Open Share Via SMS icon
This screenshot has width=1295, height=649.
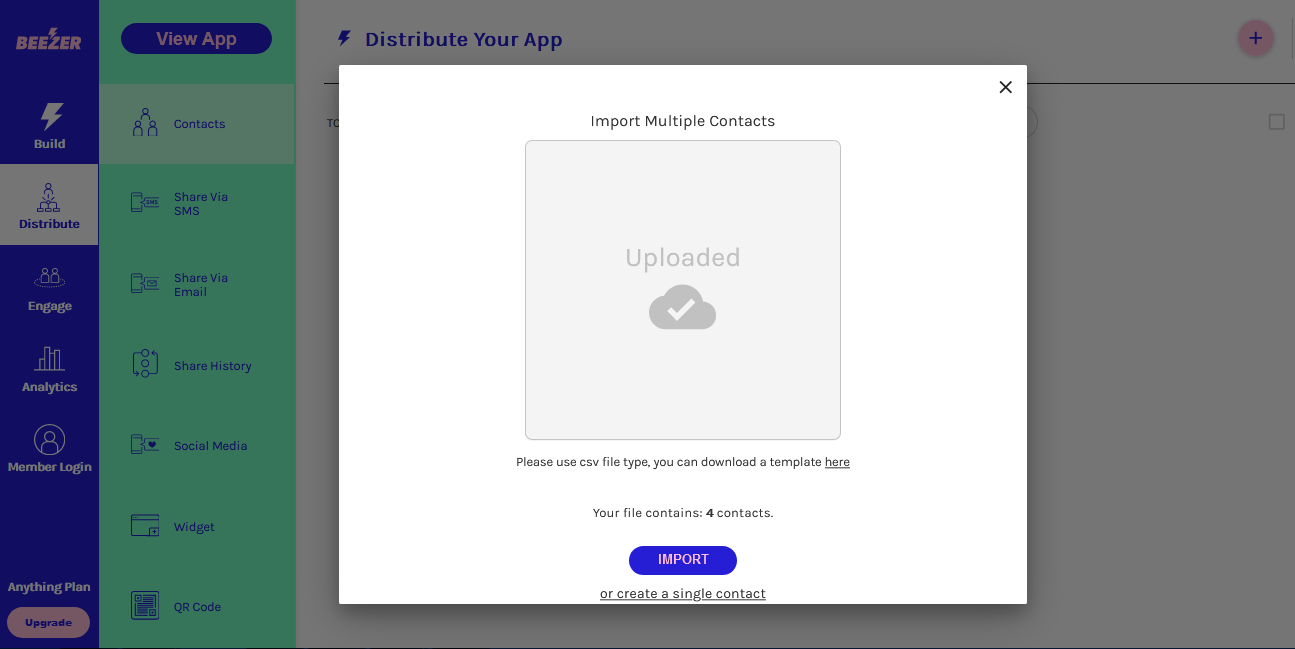(145, 203)
